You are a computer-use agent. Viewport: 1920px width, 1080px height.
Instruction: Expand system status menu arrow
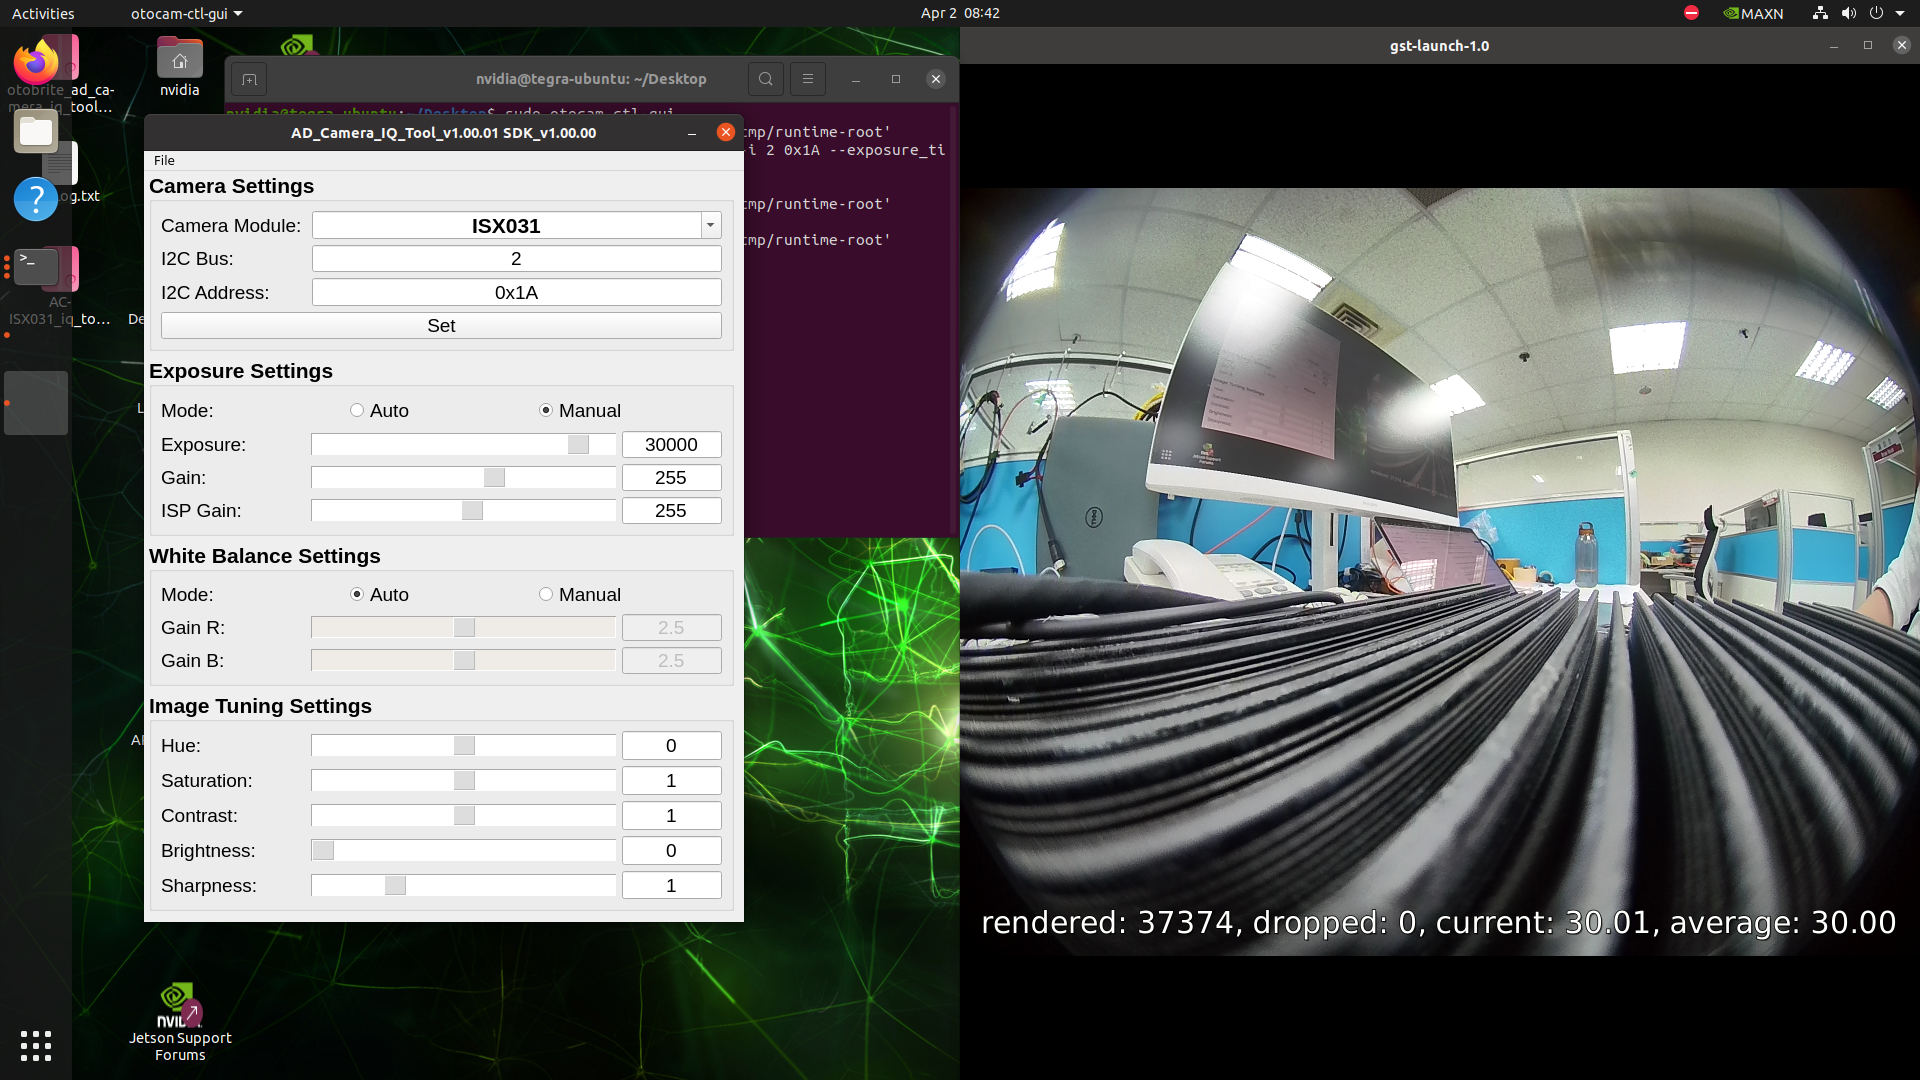click(x=1900, y=13)
